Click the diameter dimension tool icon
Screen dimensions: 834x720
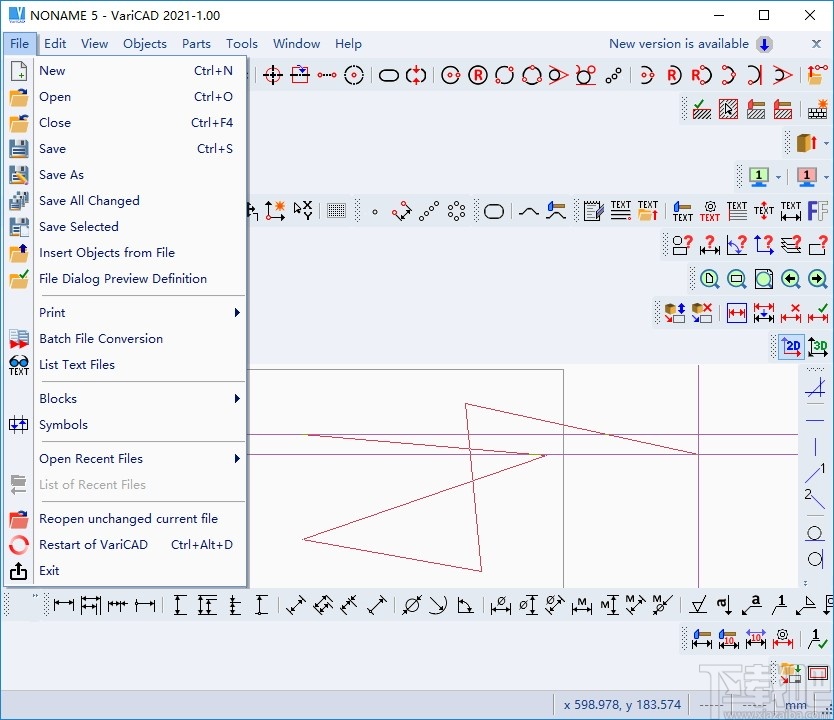411,604
